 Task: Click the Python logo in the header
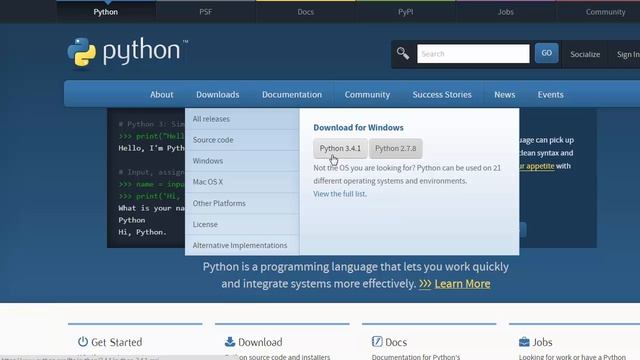pos(128,52)
